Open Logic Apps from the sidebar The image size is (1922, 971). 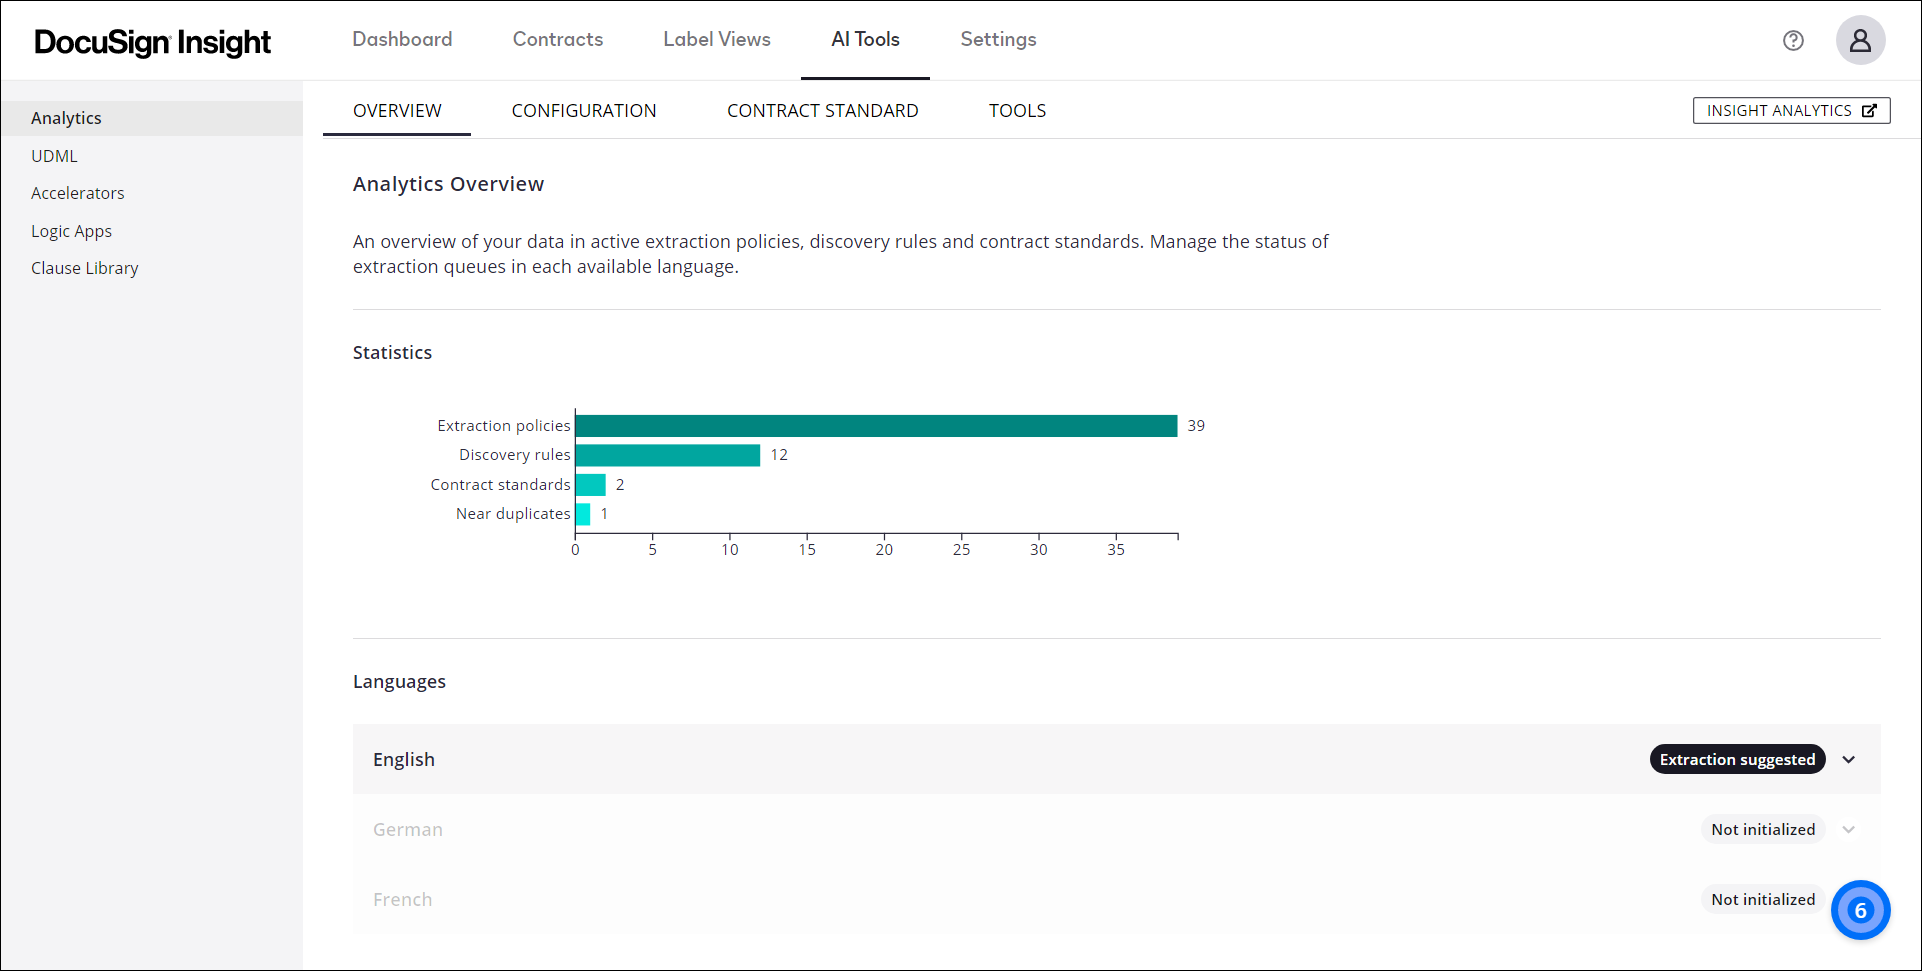click(71, 230)
